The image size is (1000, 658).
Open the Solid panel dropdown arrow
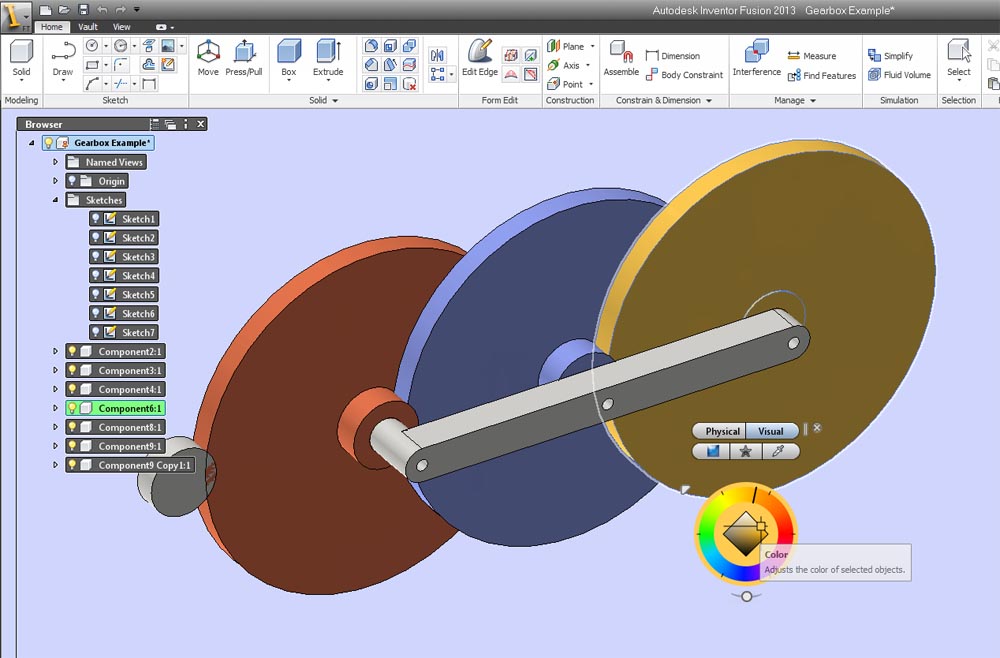[335, 101]
